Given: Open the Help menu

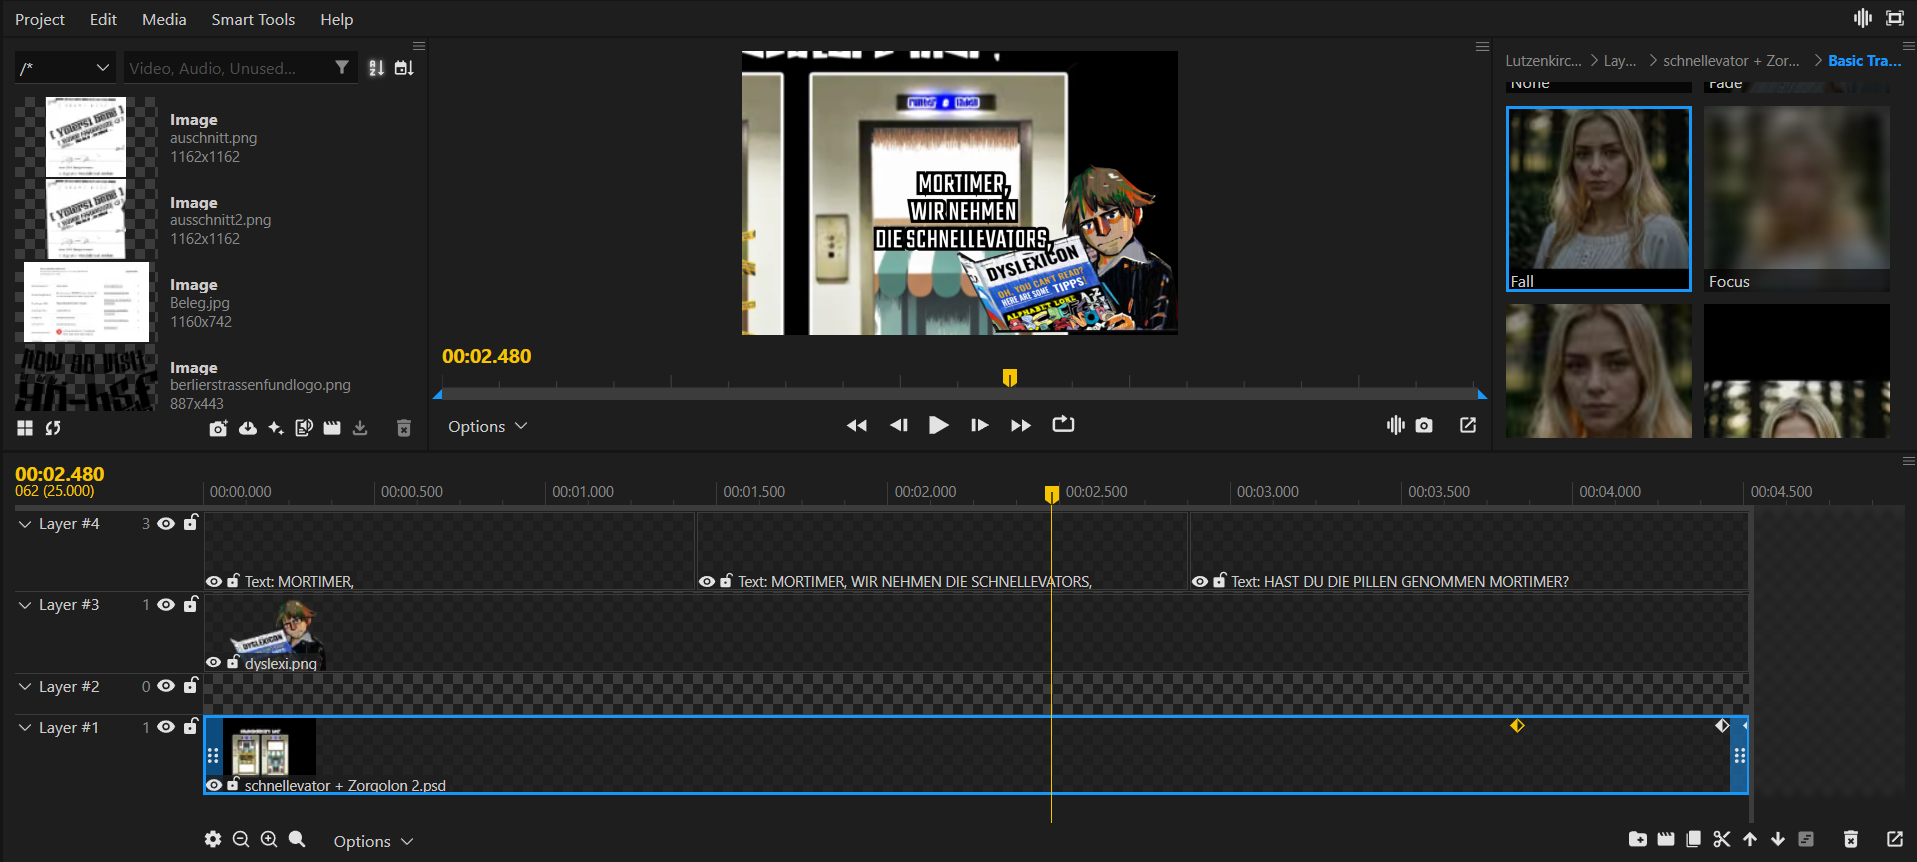Looking at the screenshot, I should pos(336,19).
